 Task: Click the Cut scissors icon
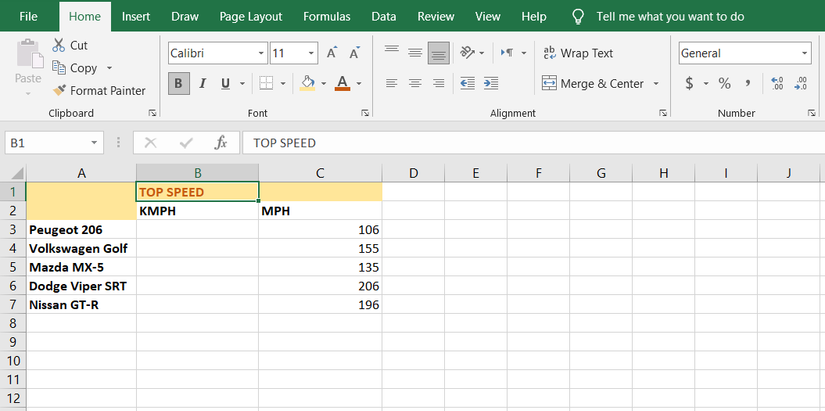59,45
